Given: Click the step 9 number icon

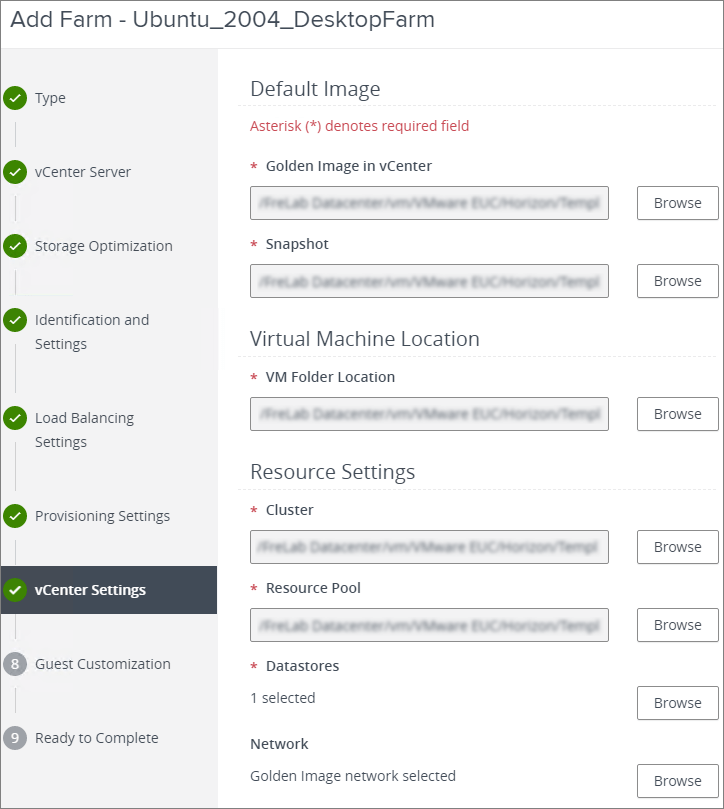Looking at the screenshot, I should [x=15, y=738].
